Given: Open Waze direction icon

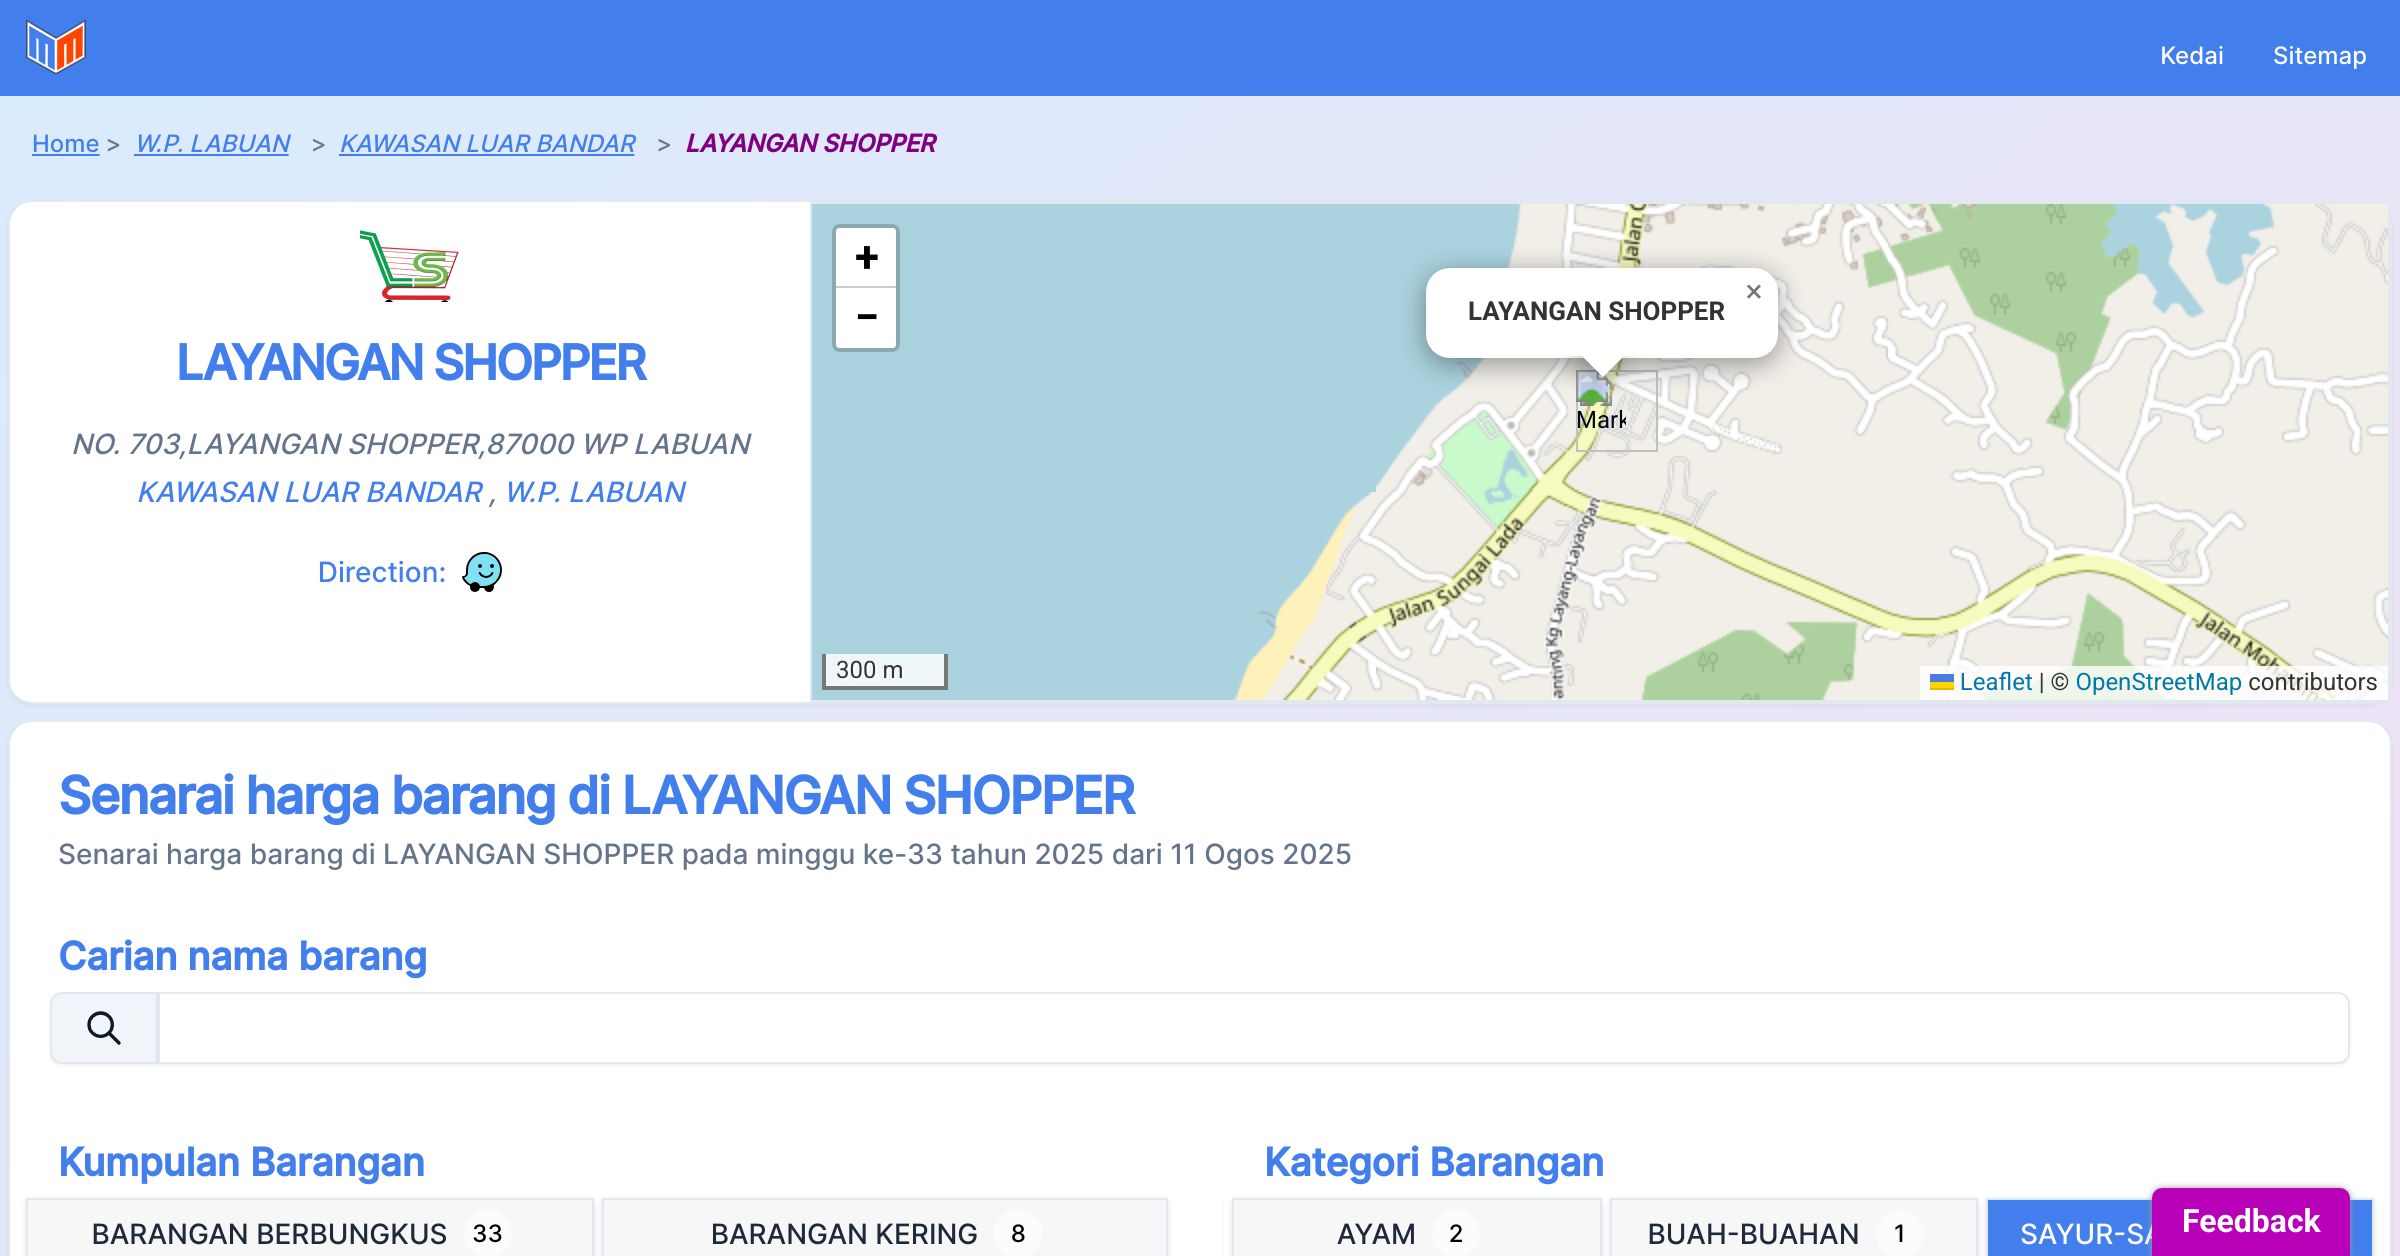Looking at the screenshot, I should tap(482, 572).
